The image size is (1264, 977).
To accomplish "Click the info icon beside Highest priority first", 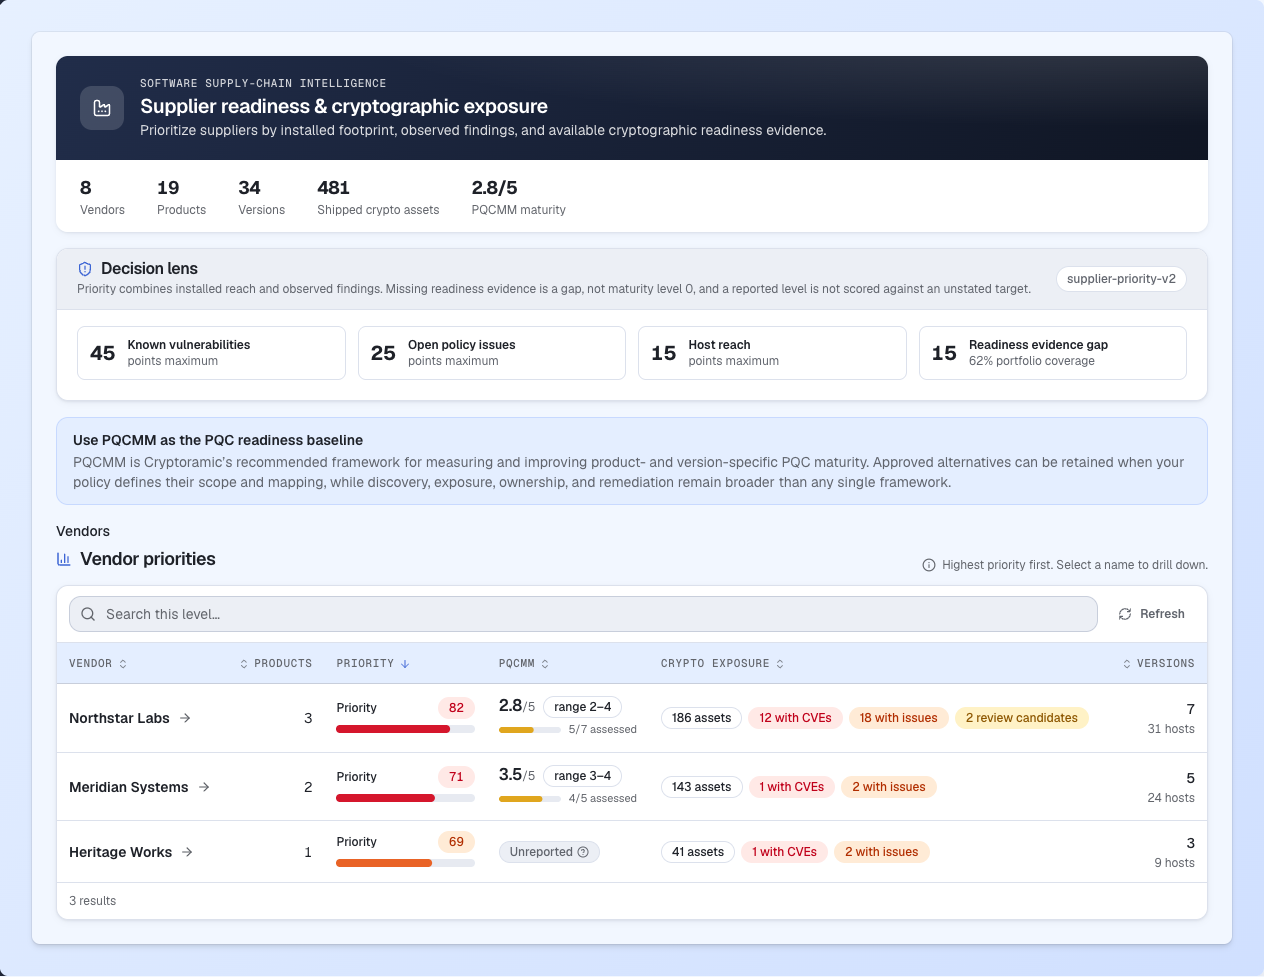I will point(929,565).
